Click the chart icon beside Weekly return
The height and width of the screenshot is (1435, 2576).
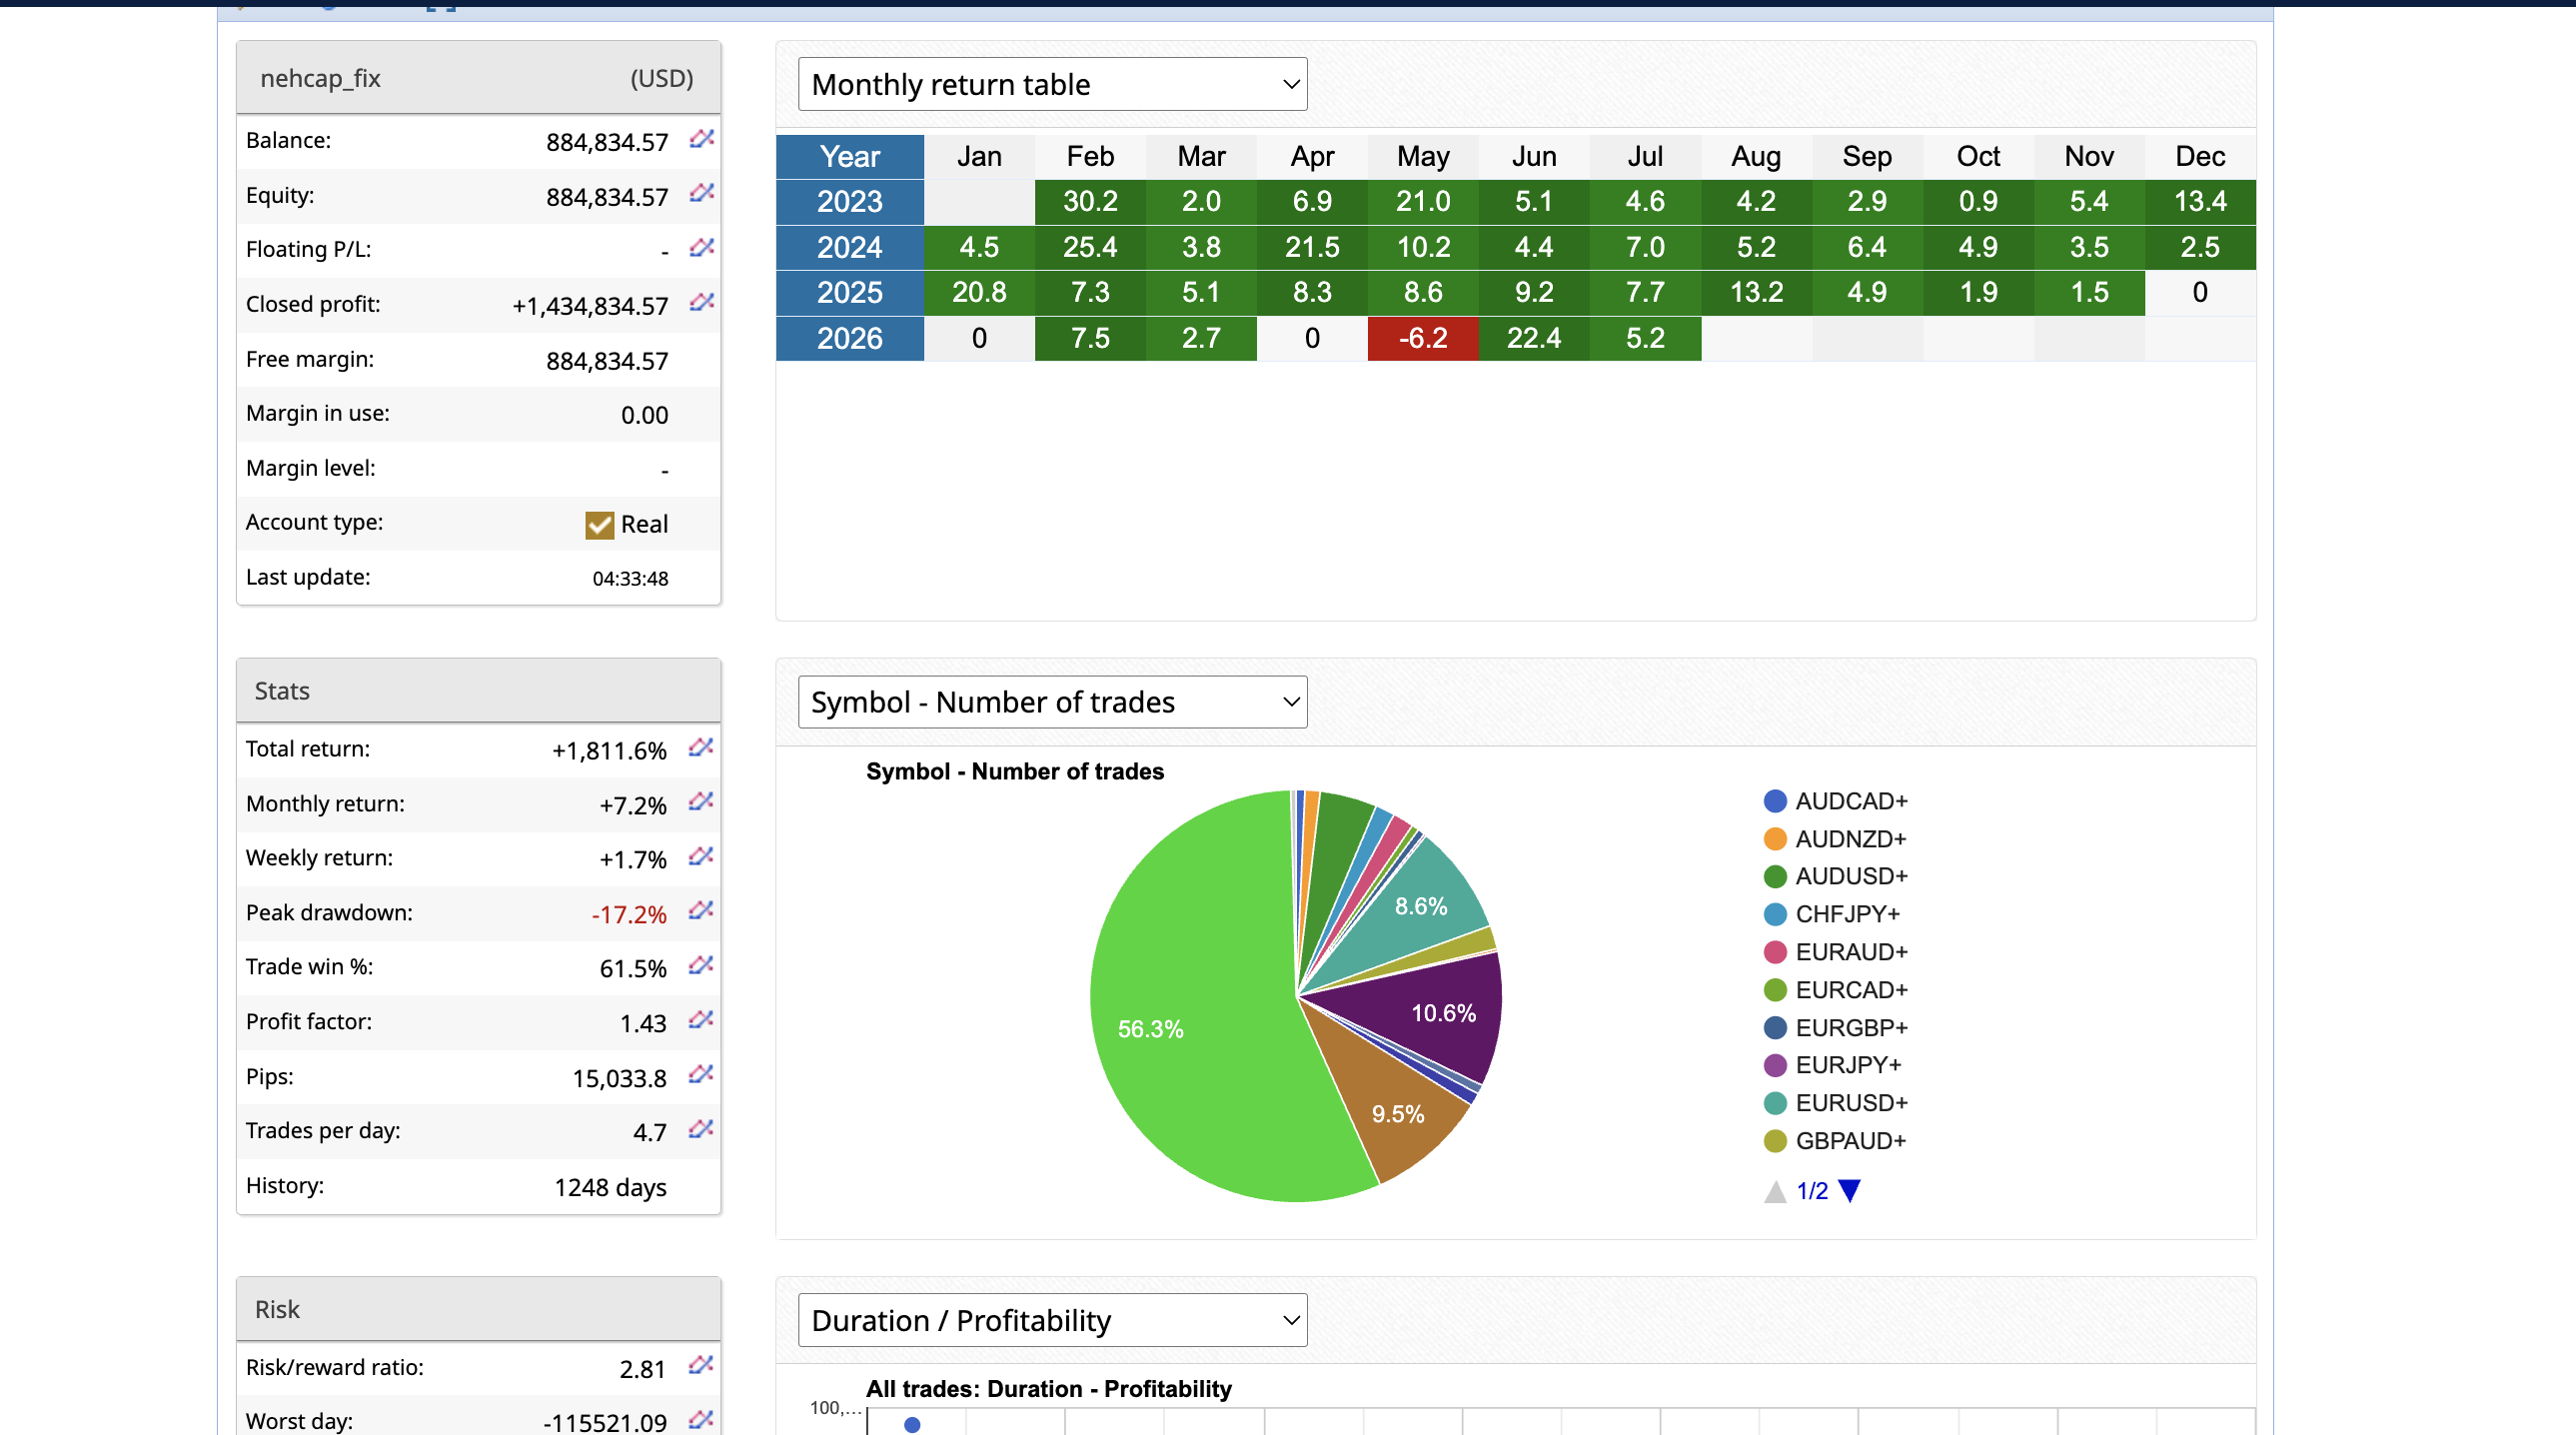(701, 857)
